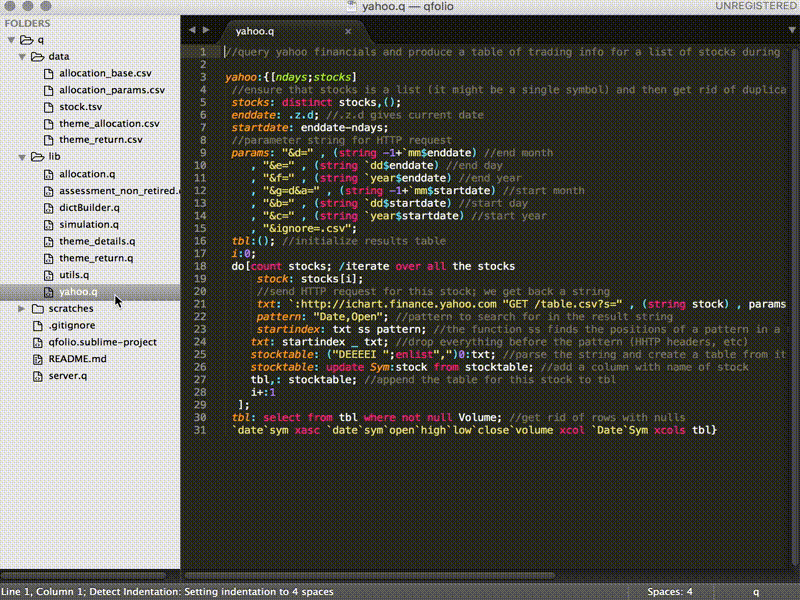Click the utils.q file icon
The width and height of the screenshot is (800, 600).
pyautogui.click(x=48, y=276)
